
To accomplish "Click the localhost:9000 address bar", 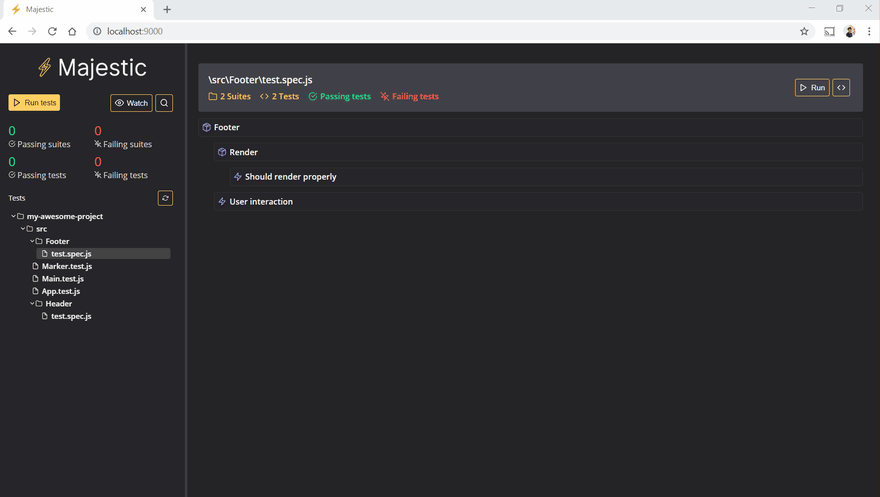I will pos(449,31).
